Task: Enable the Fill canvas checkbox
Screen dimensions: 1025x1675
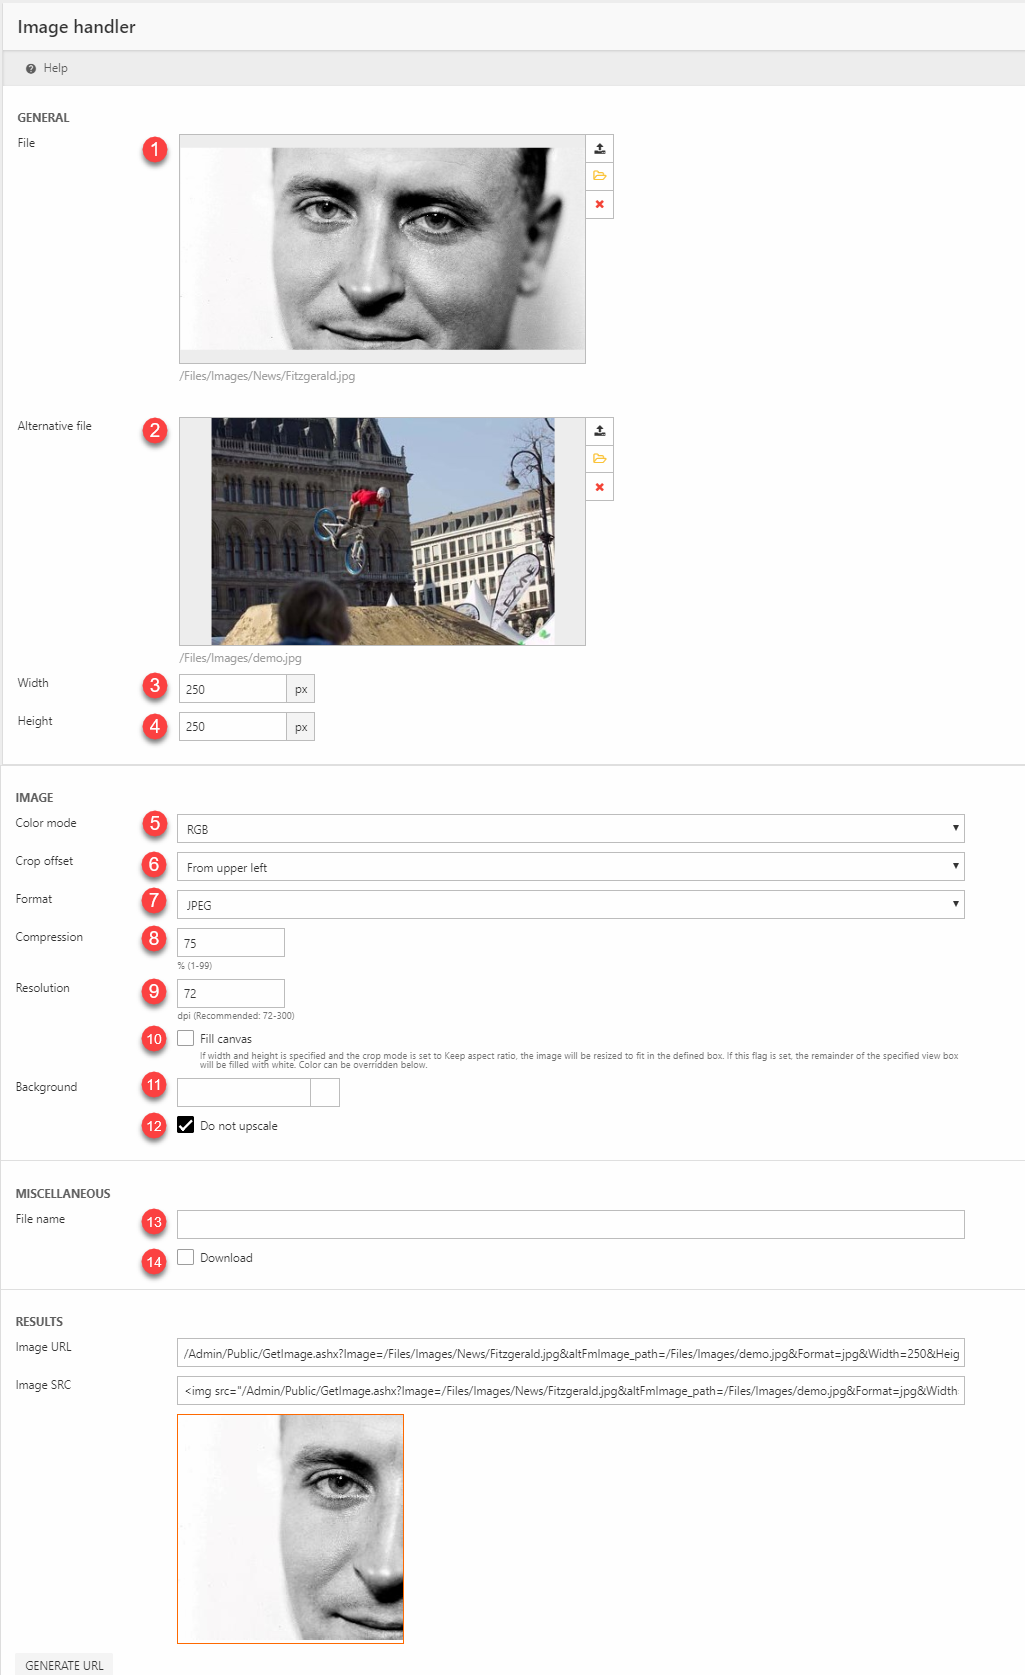Action: tap(186, 1038)
